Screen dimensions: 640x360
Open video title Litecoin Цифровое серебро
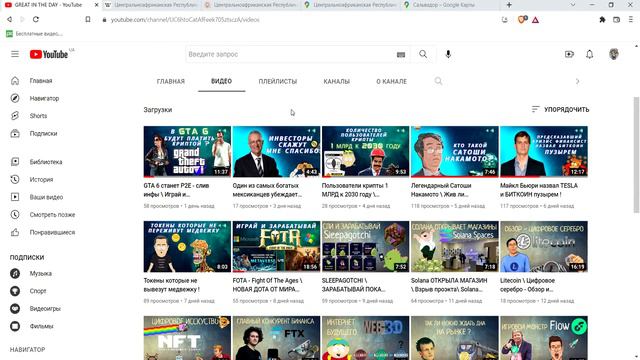527,285
